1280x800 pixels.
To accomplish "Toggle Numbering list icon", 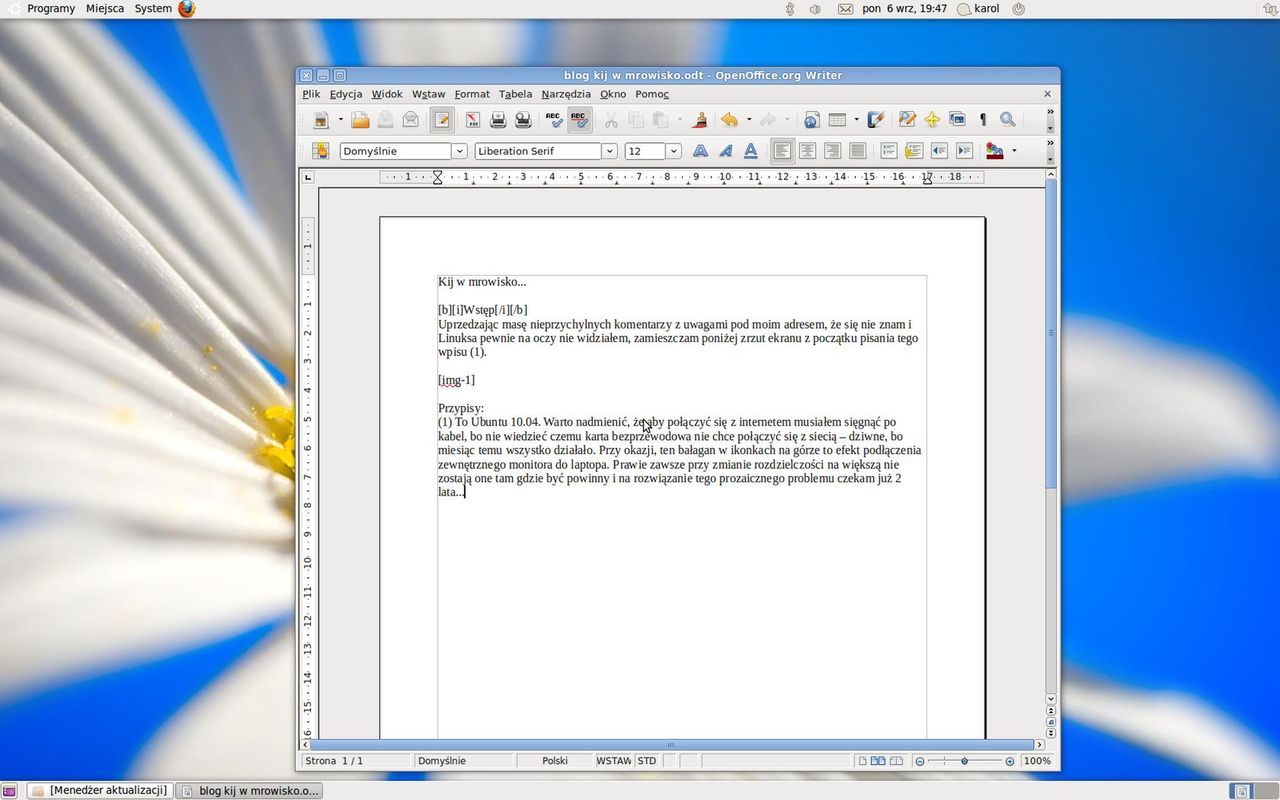I will click(888, 151).
